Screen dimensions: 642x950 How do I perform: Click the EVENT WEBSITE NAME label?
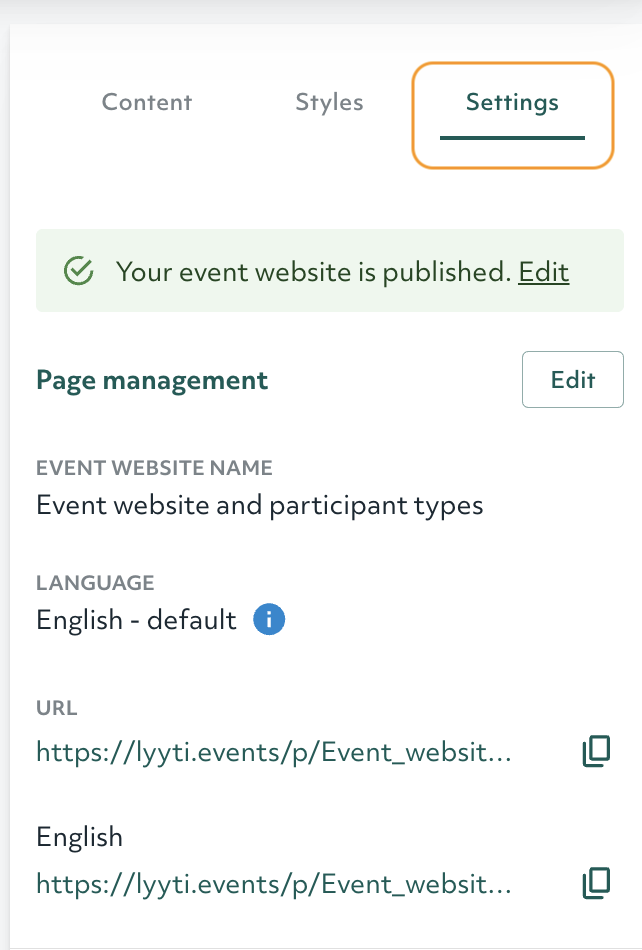tap(154, 468)
